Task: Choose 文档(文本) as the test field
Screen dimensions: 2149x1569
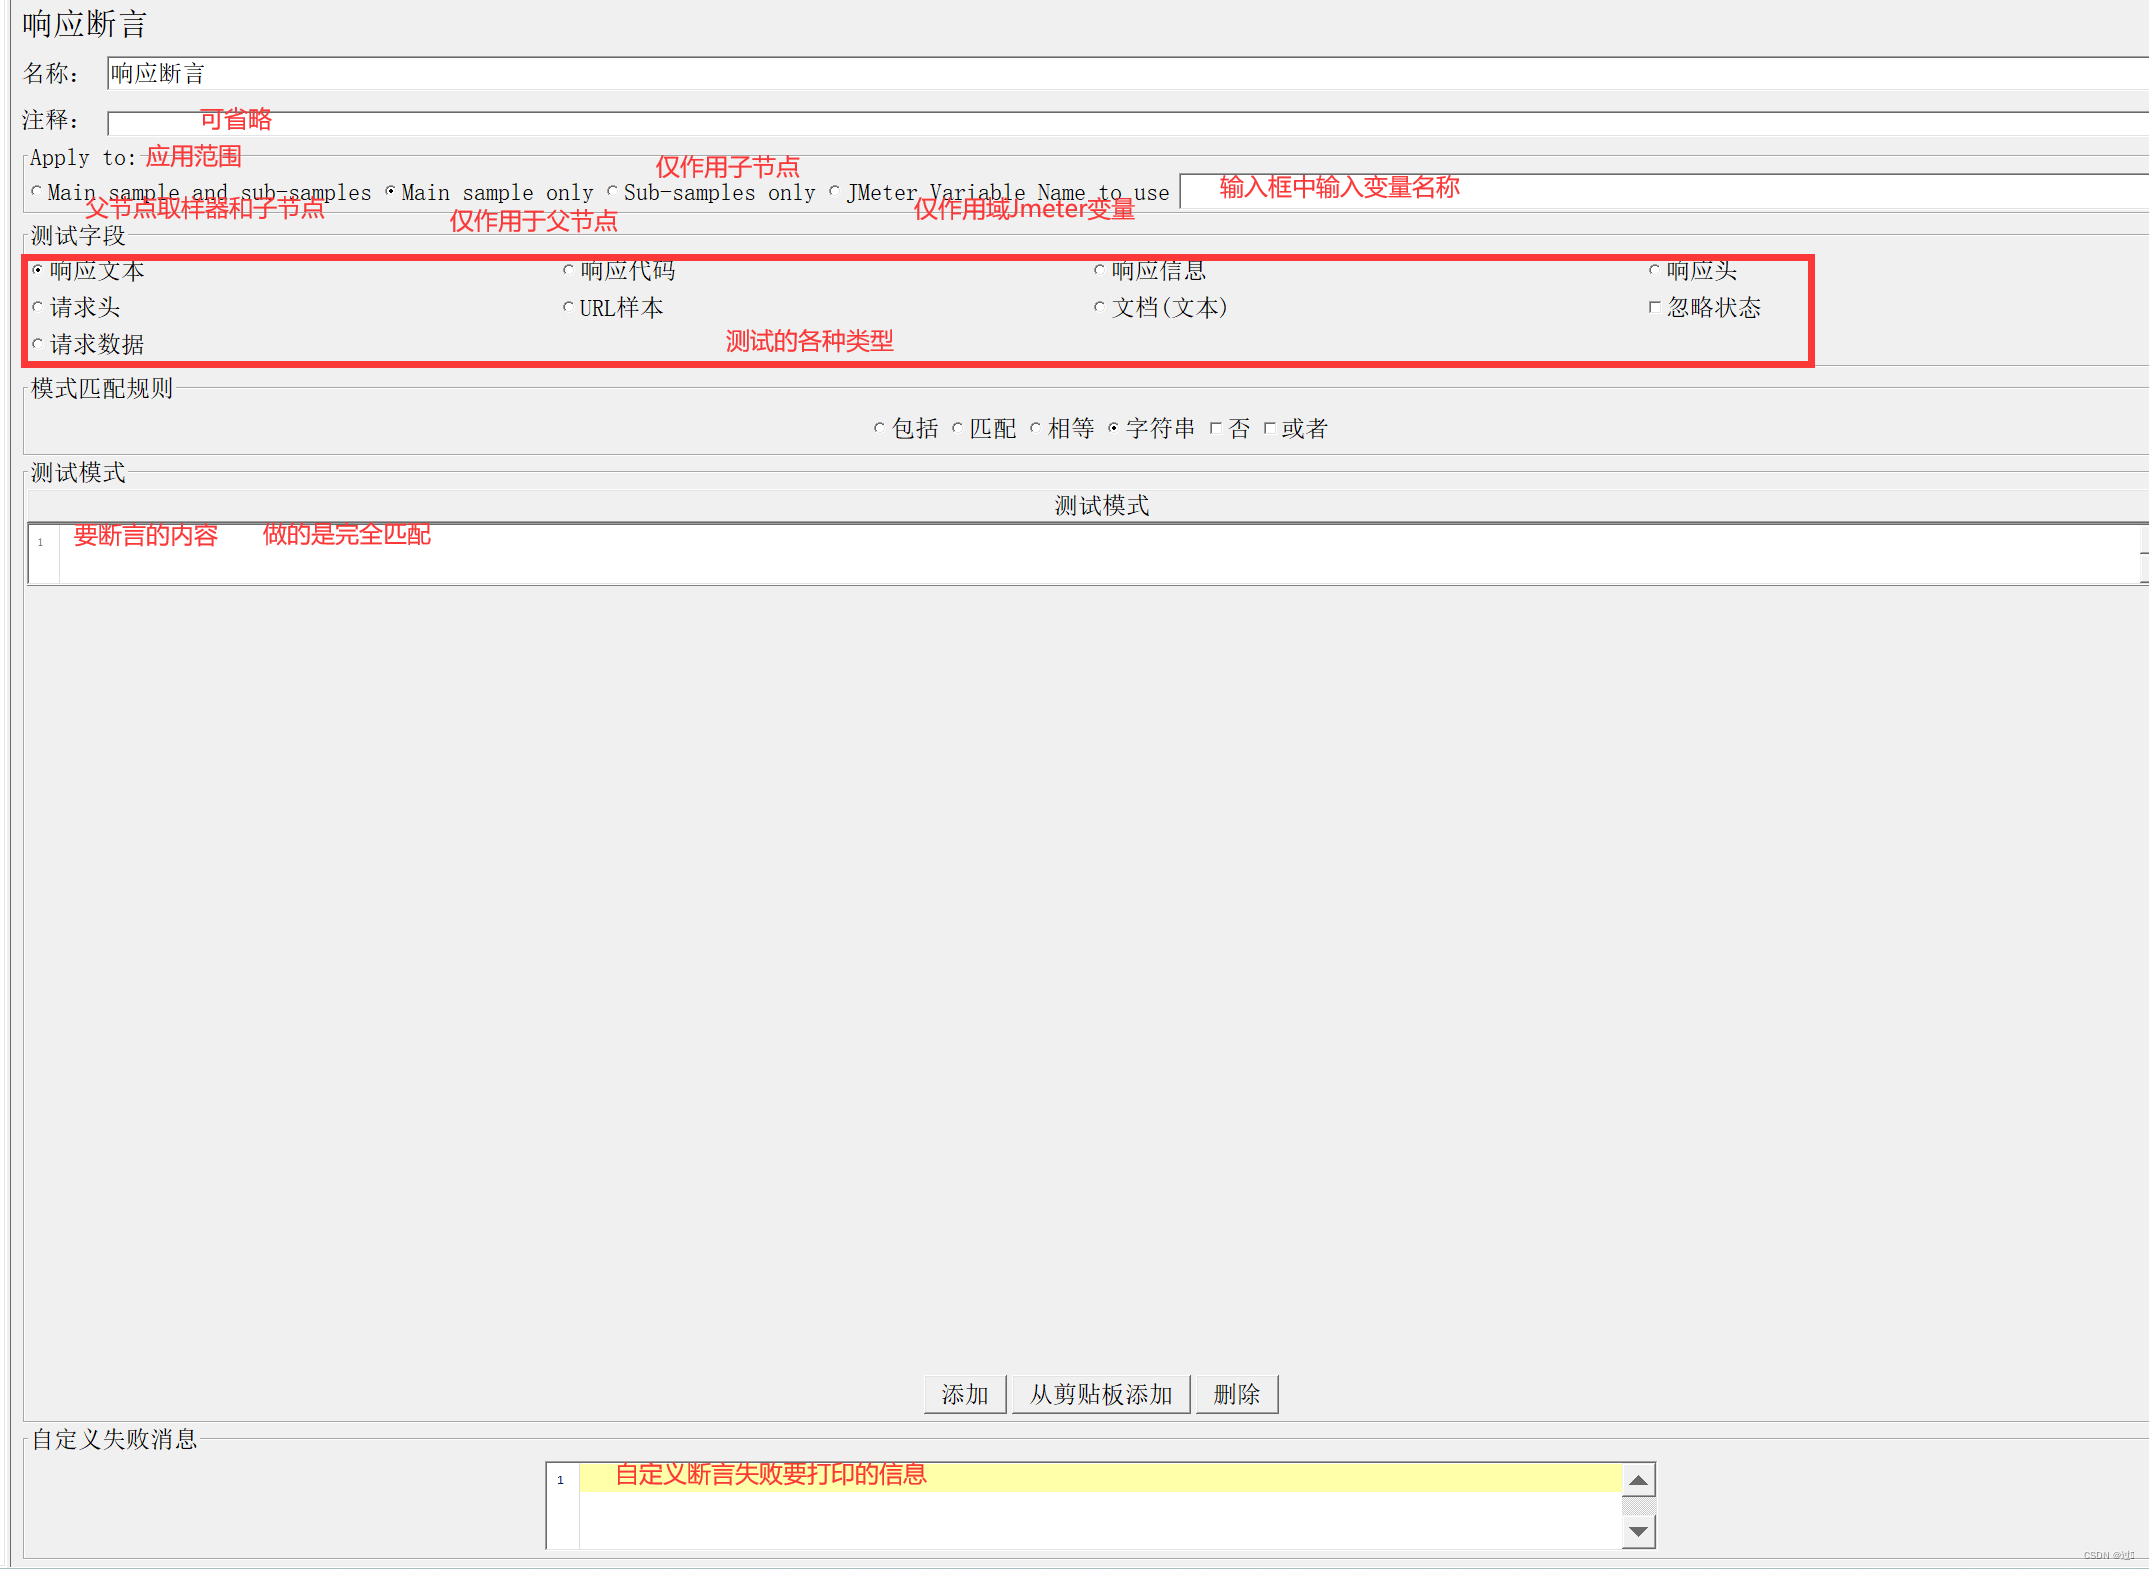Action: tap(1100, 307)
